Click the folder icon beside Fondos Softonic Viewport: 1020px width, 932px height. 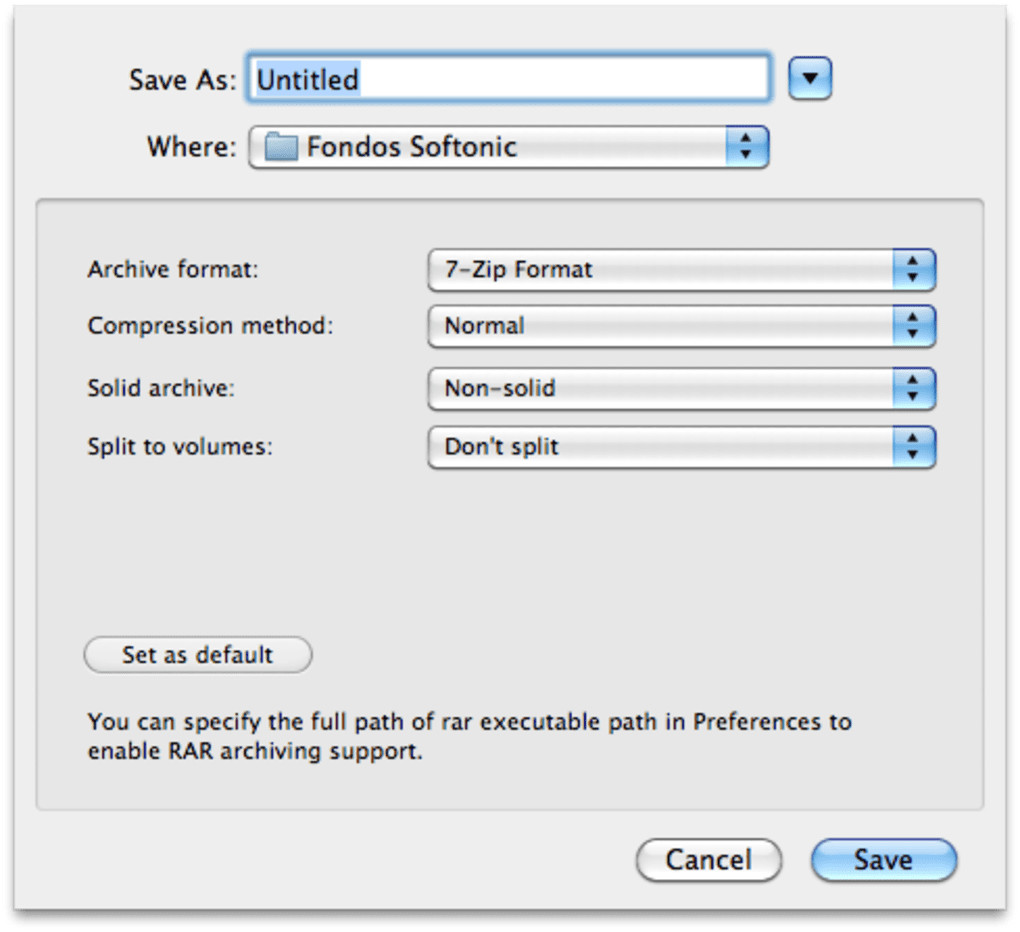point(282,148)
